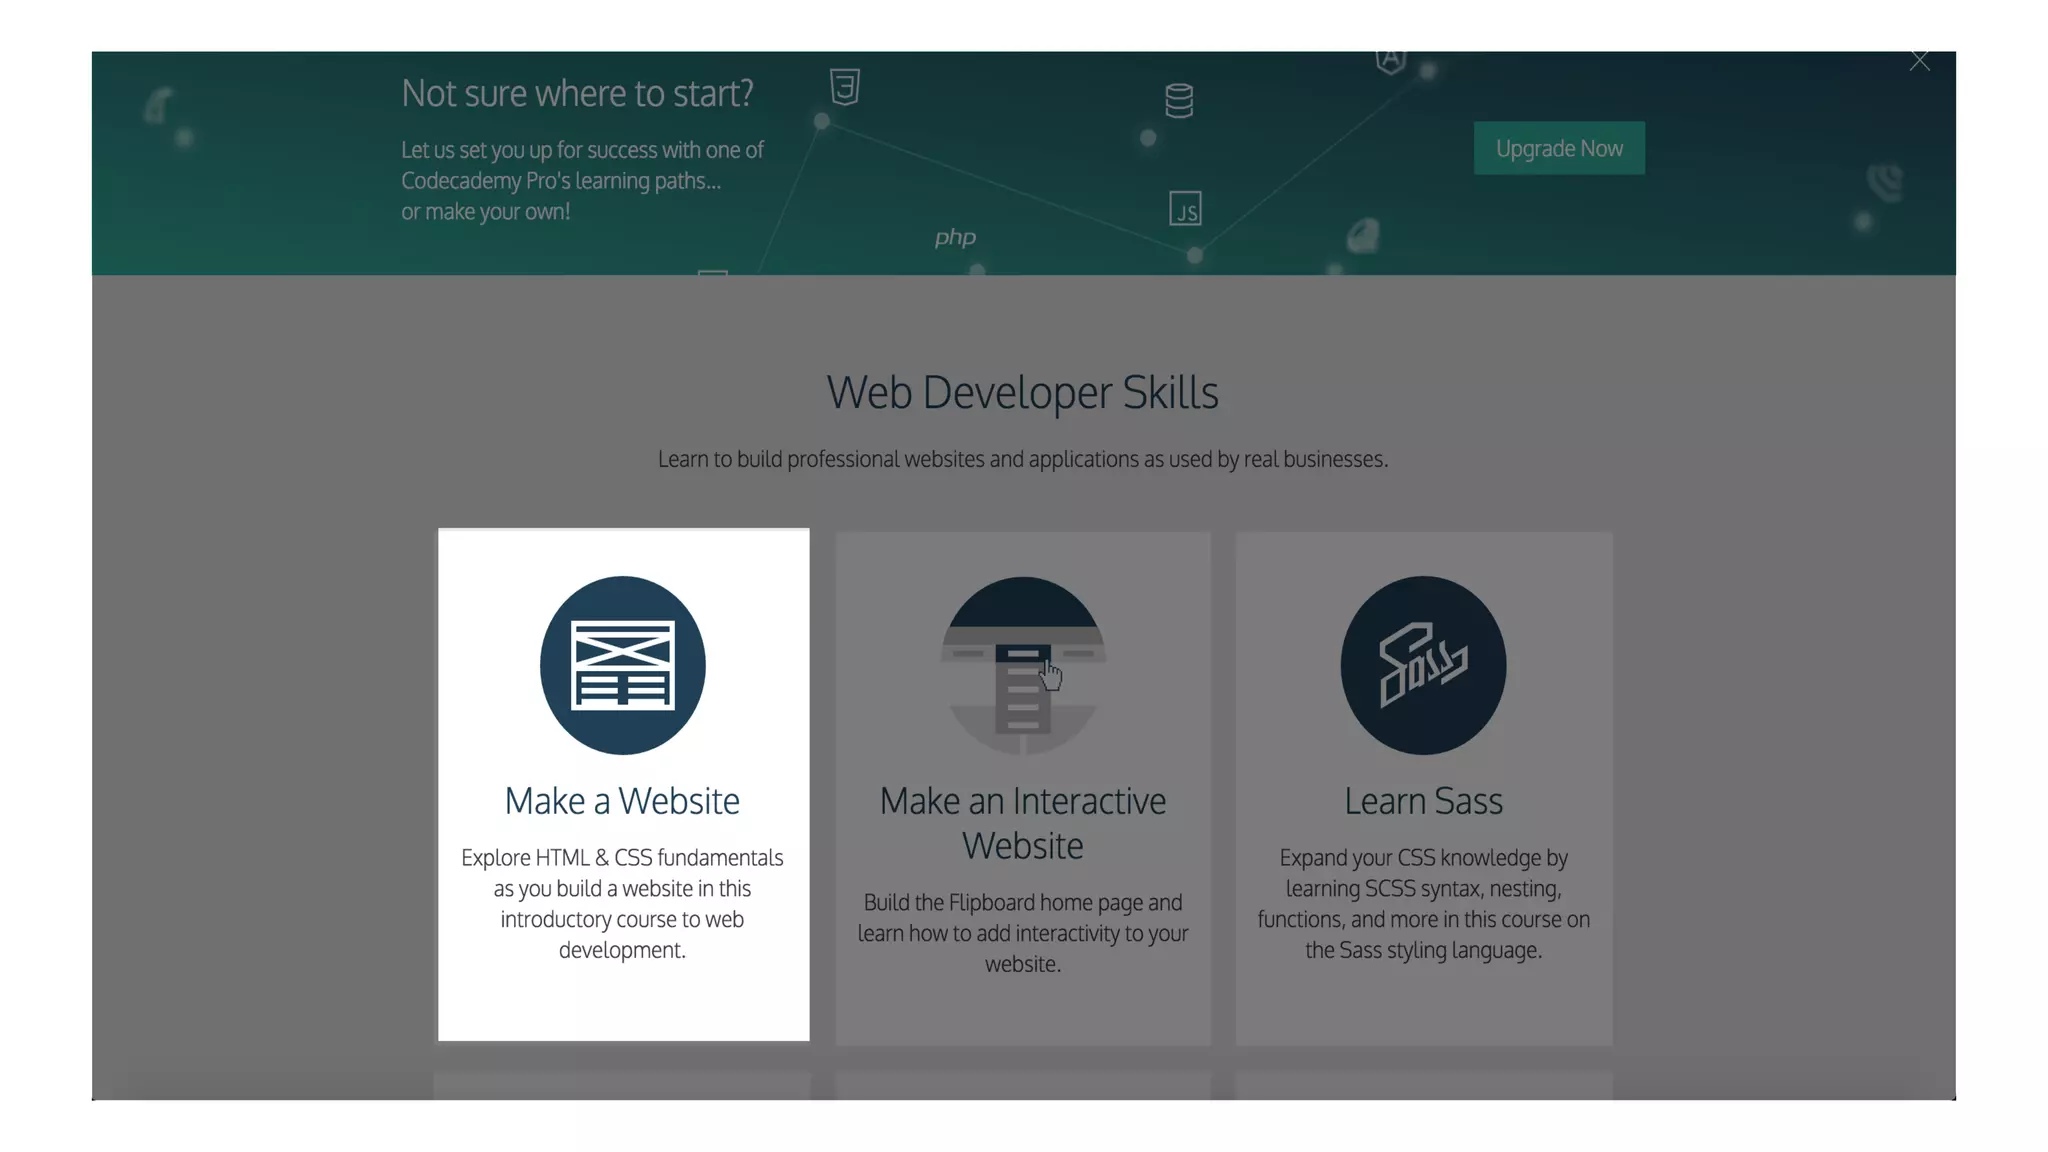Click the JS square icon in banner
This screenshot has width=2048, height=1152.
pyautogui.click(x=1185, y=209)
